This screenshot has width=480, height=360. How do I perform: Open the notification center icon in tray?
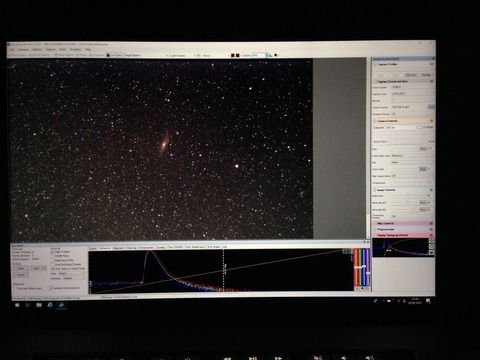pos(428,301)
